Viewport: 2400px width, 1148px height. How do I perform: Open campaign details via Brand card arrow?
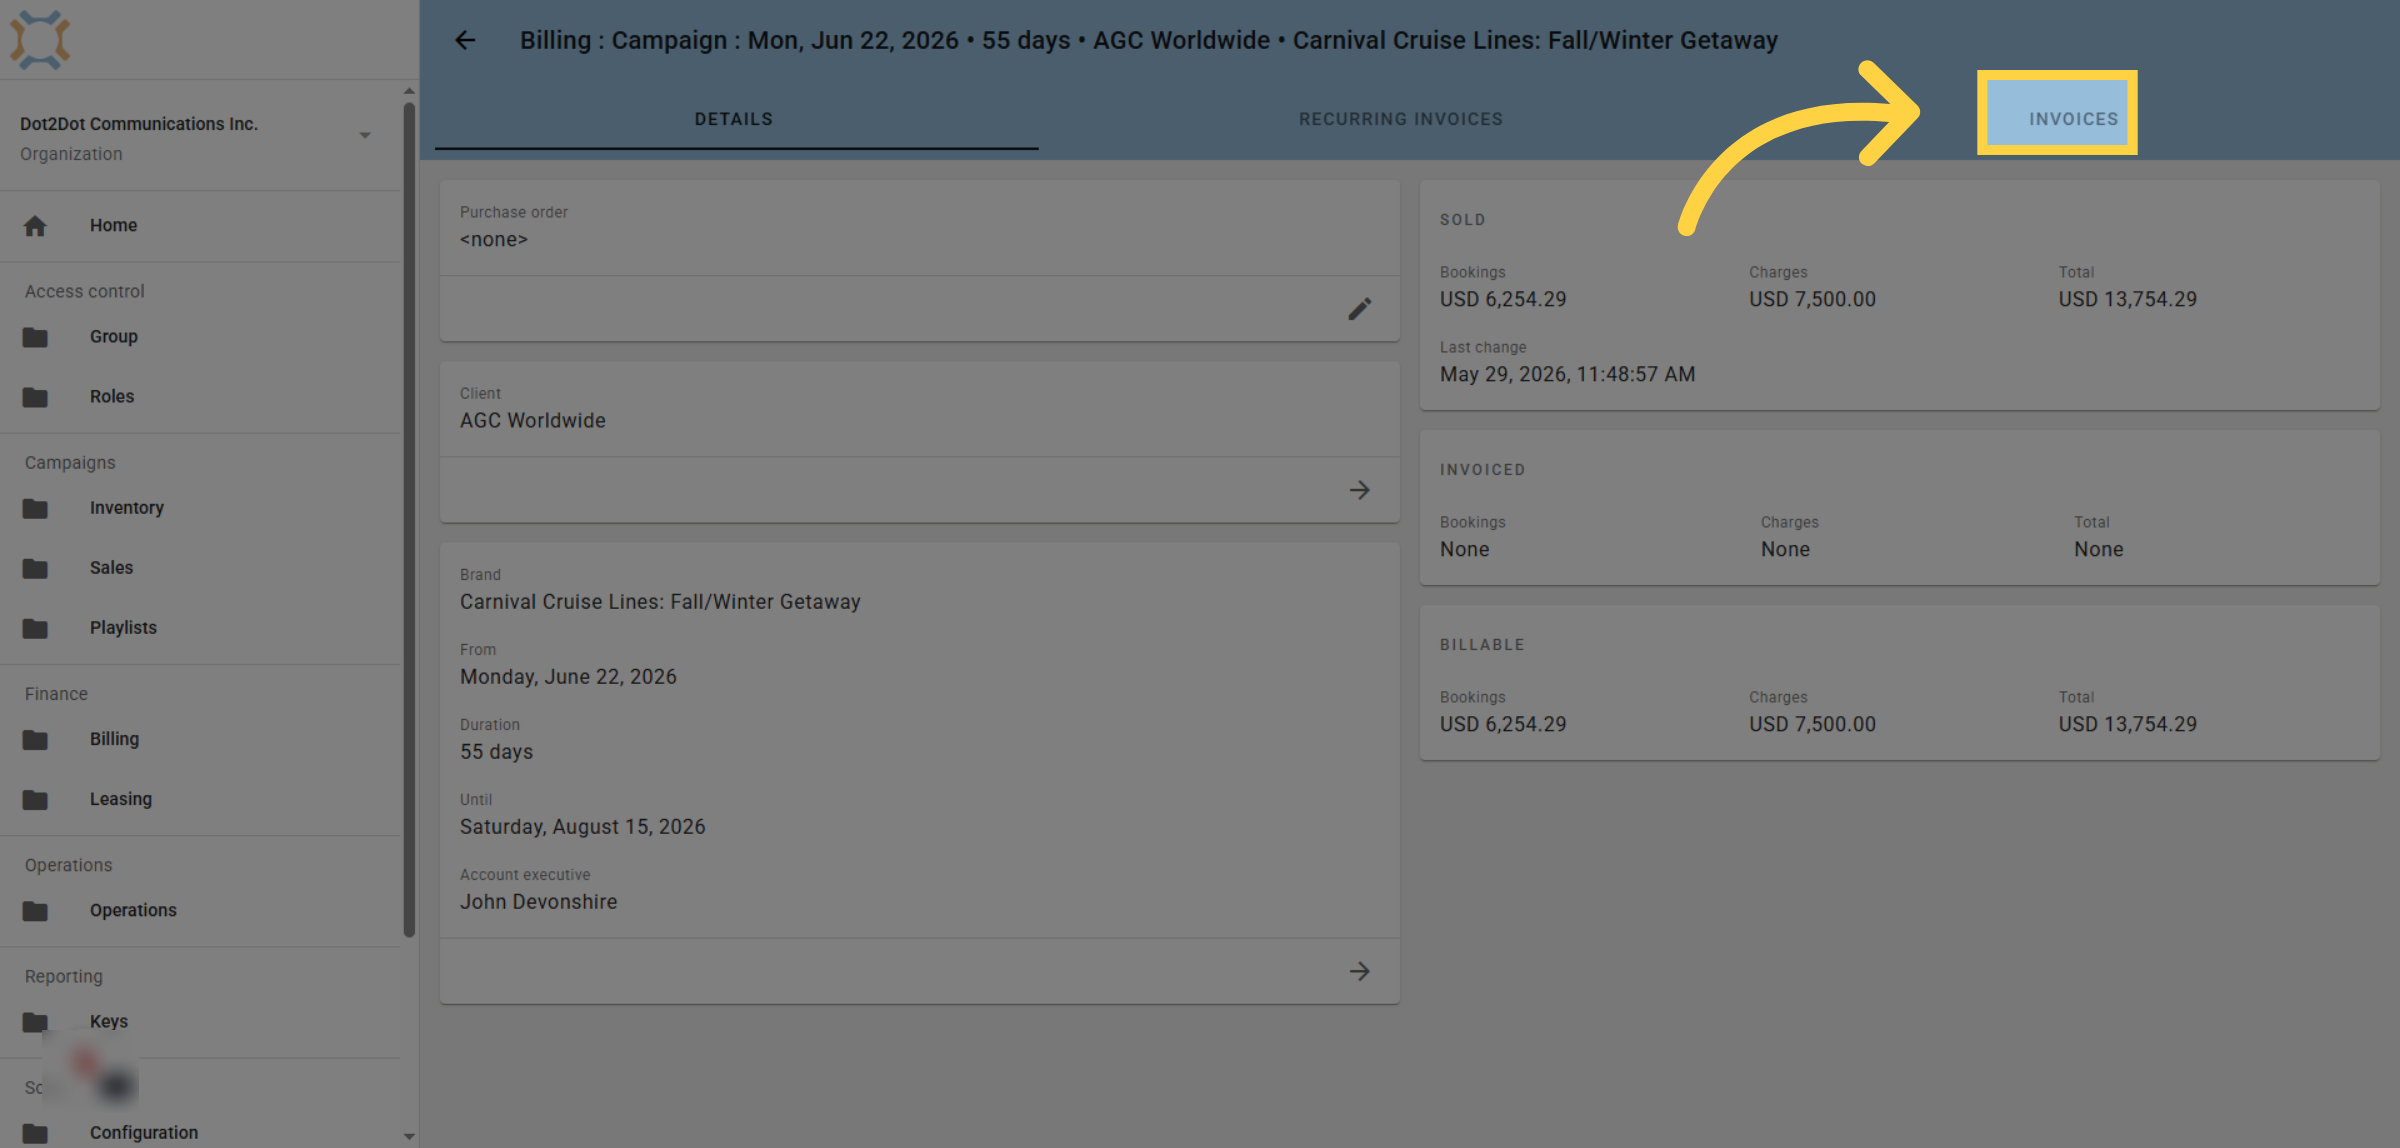1359,971
